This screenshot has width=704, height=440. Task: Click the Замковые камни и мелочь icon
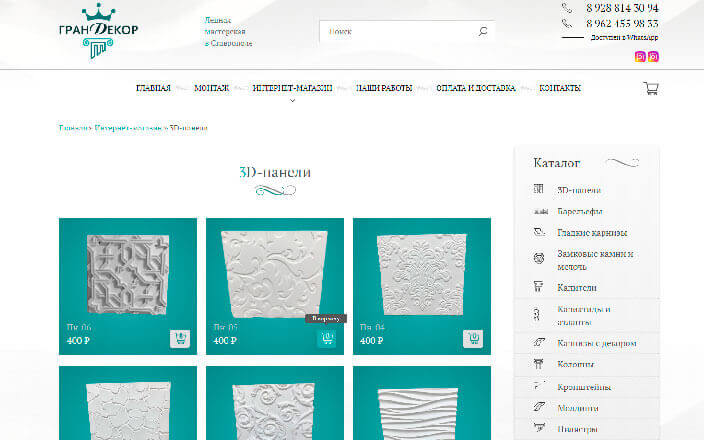[x=539, y=258]
